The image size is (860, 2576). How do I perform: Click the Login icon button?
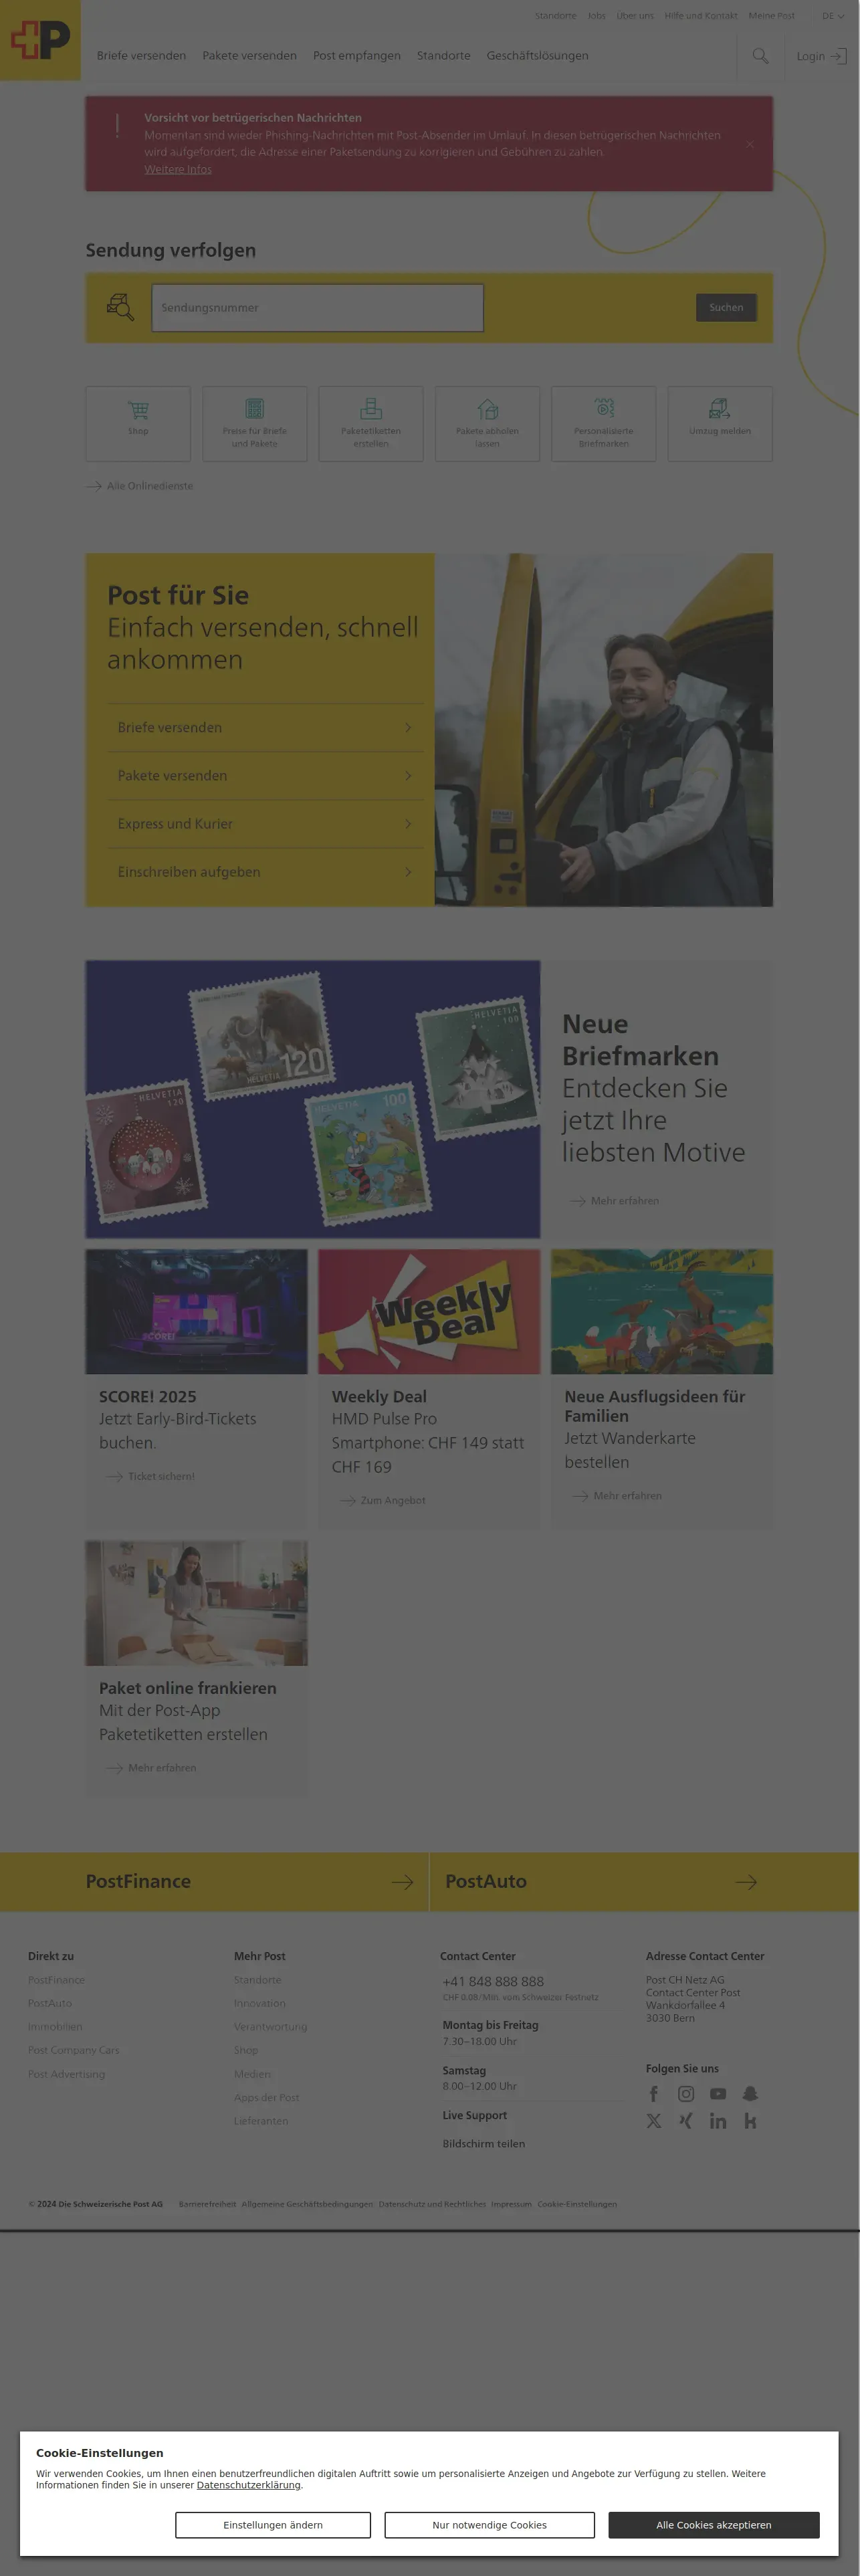click(821, 56)
